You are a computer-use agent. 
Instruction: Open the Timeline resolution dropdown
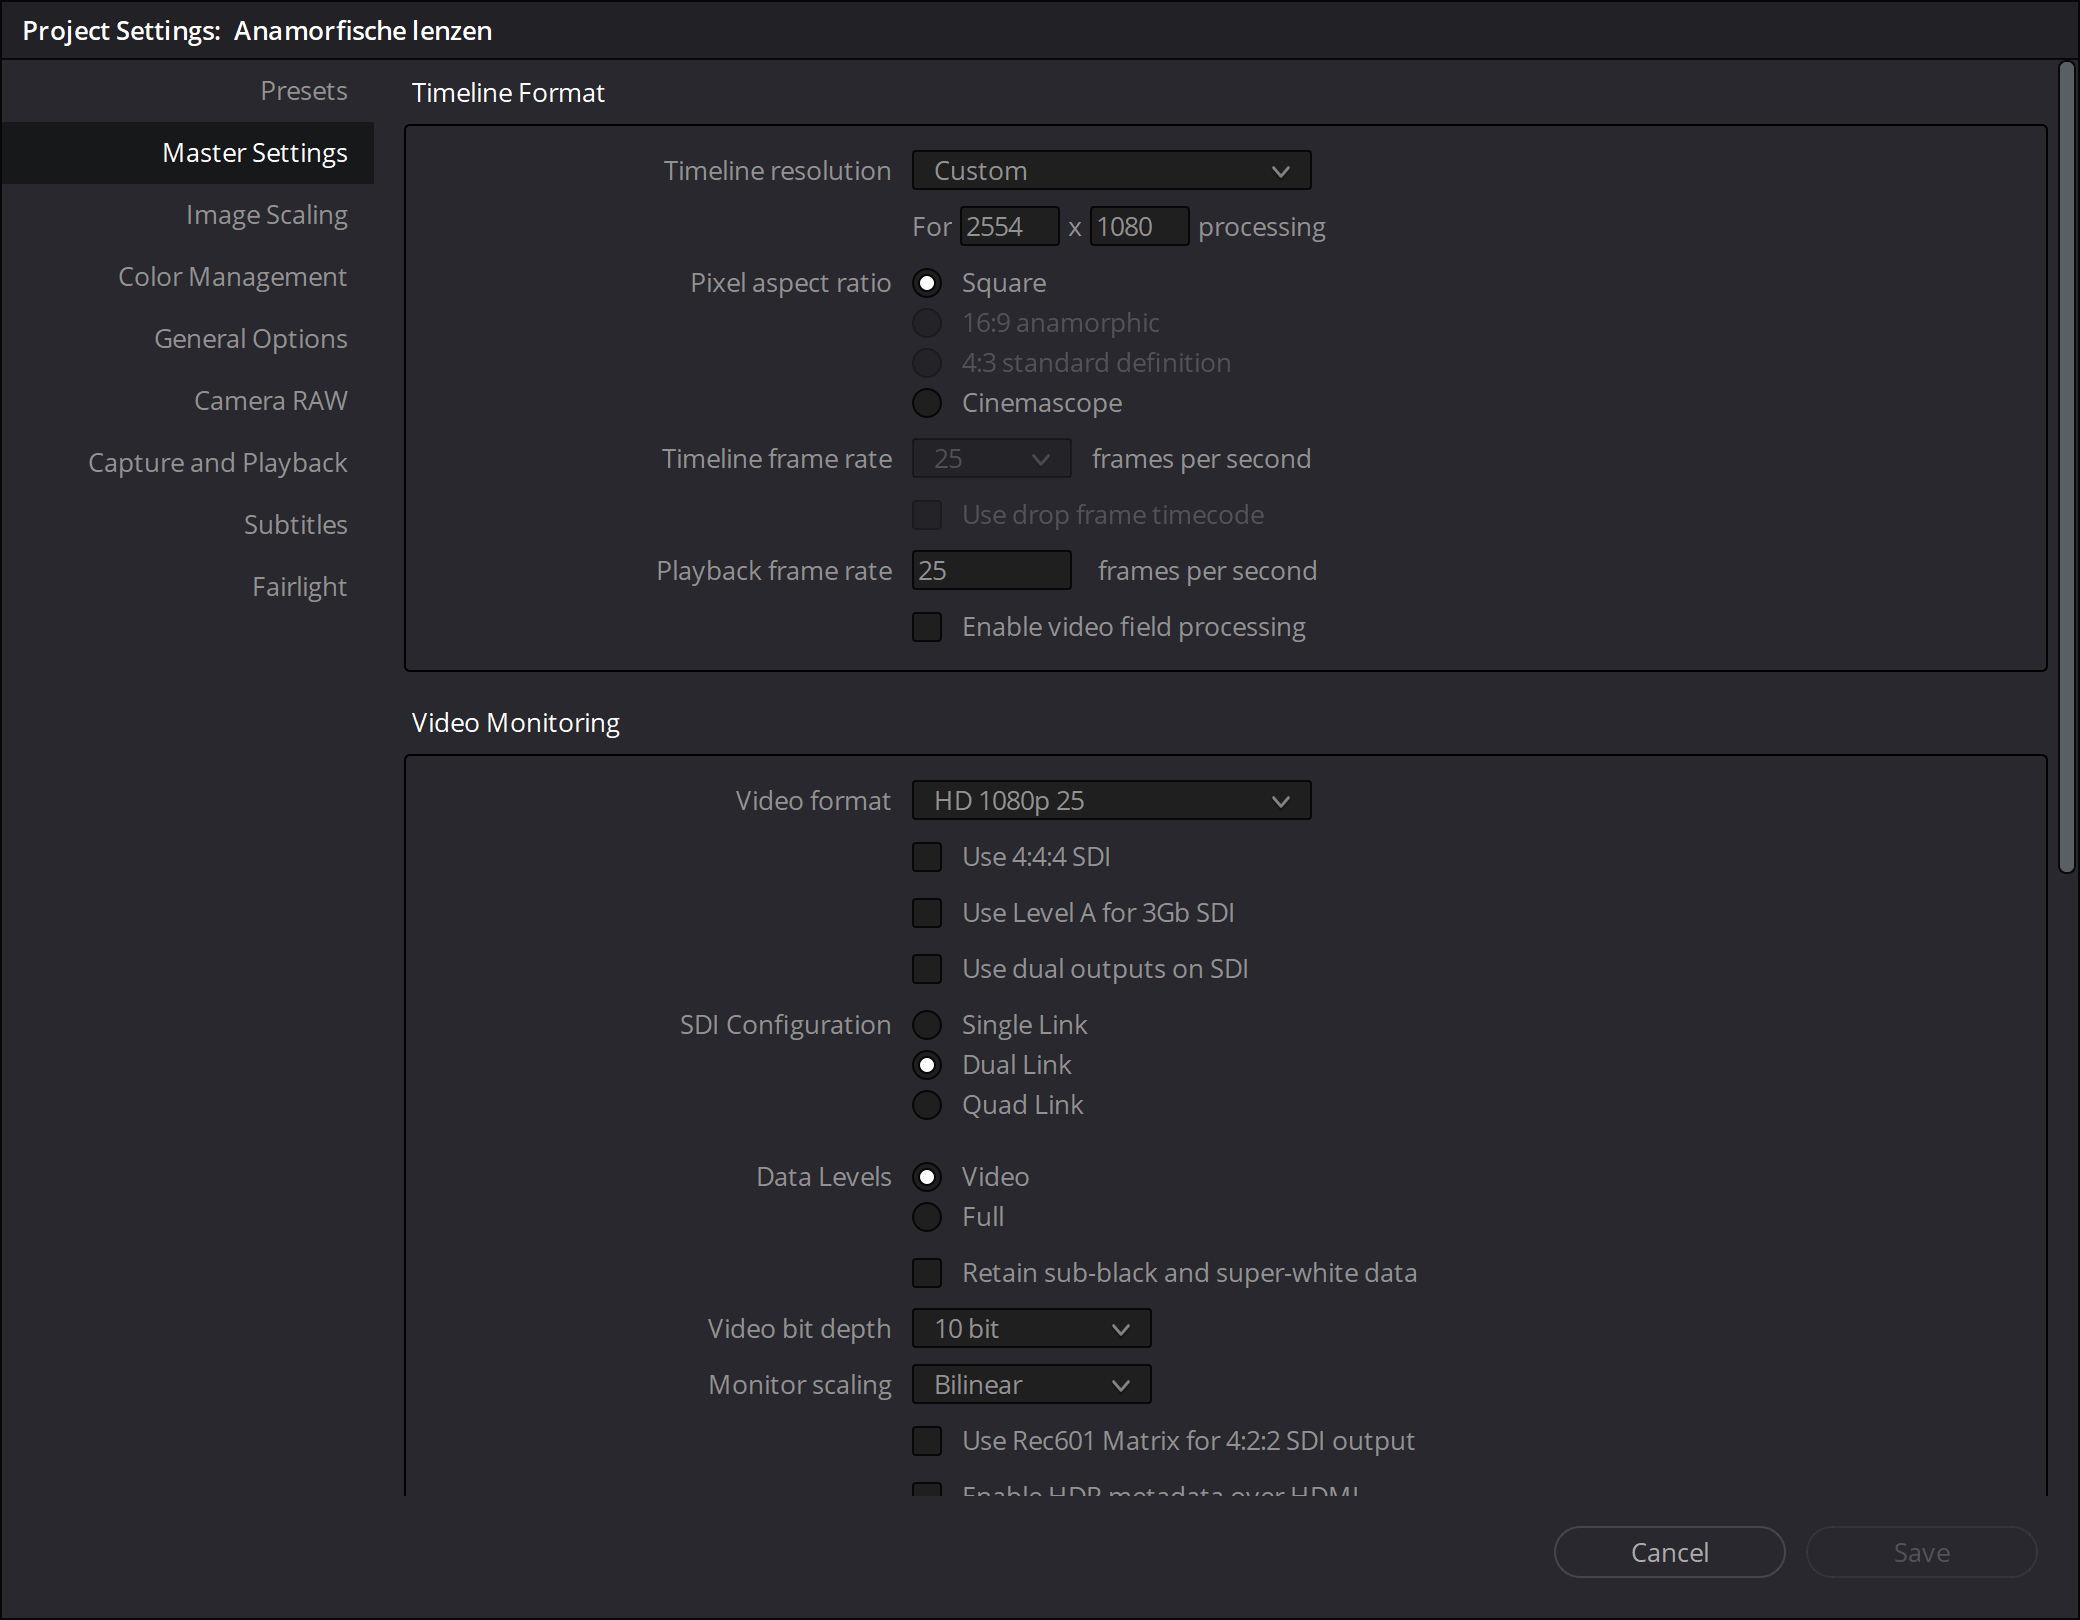coord(1110,170)
